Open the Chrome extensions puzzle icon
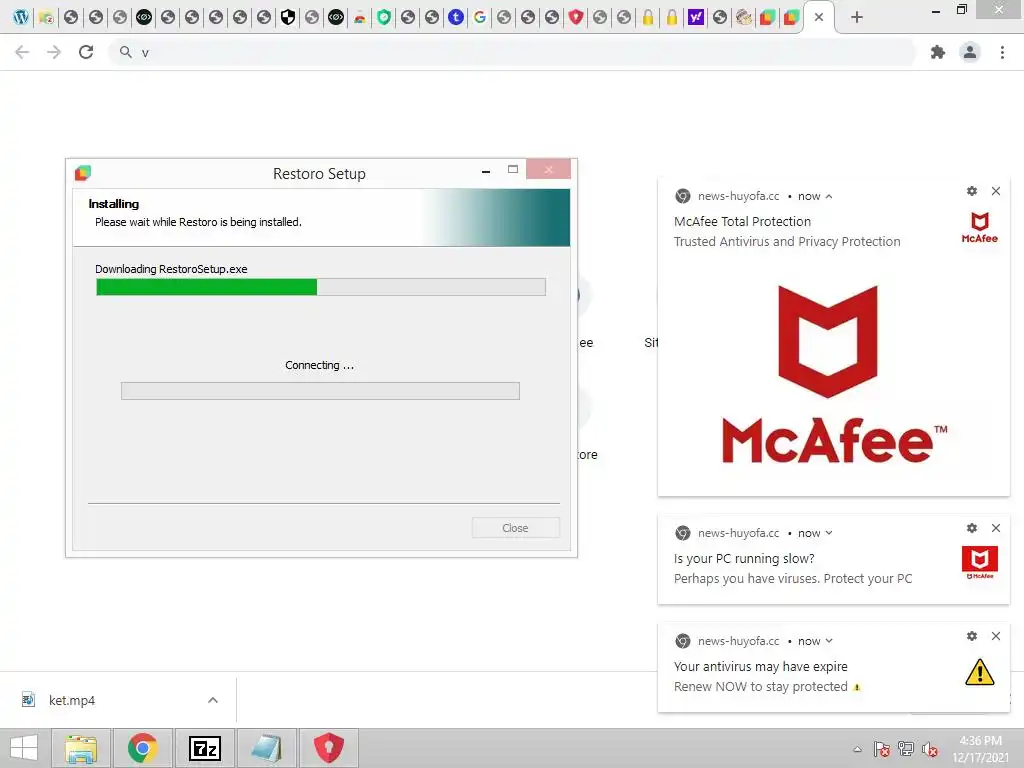 click(x=938, y=52)
